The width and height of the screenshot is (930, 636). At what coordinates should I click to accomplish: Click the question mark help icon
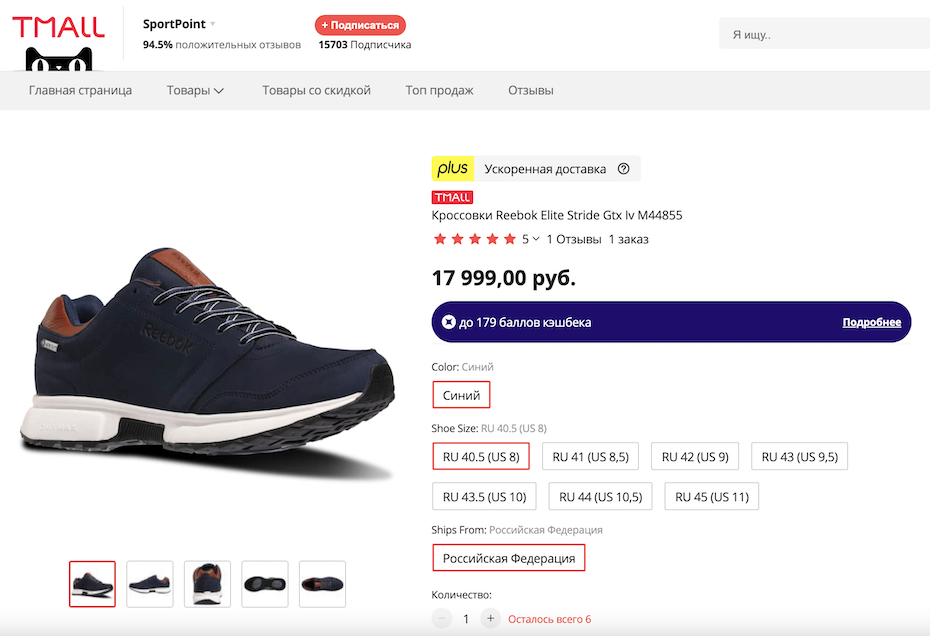click(624, 169)
